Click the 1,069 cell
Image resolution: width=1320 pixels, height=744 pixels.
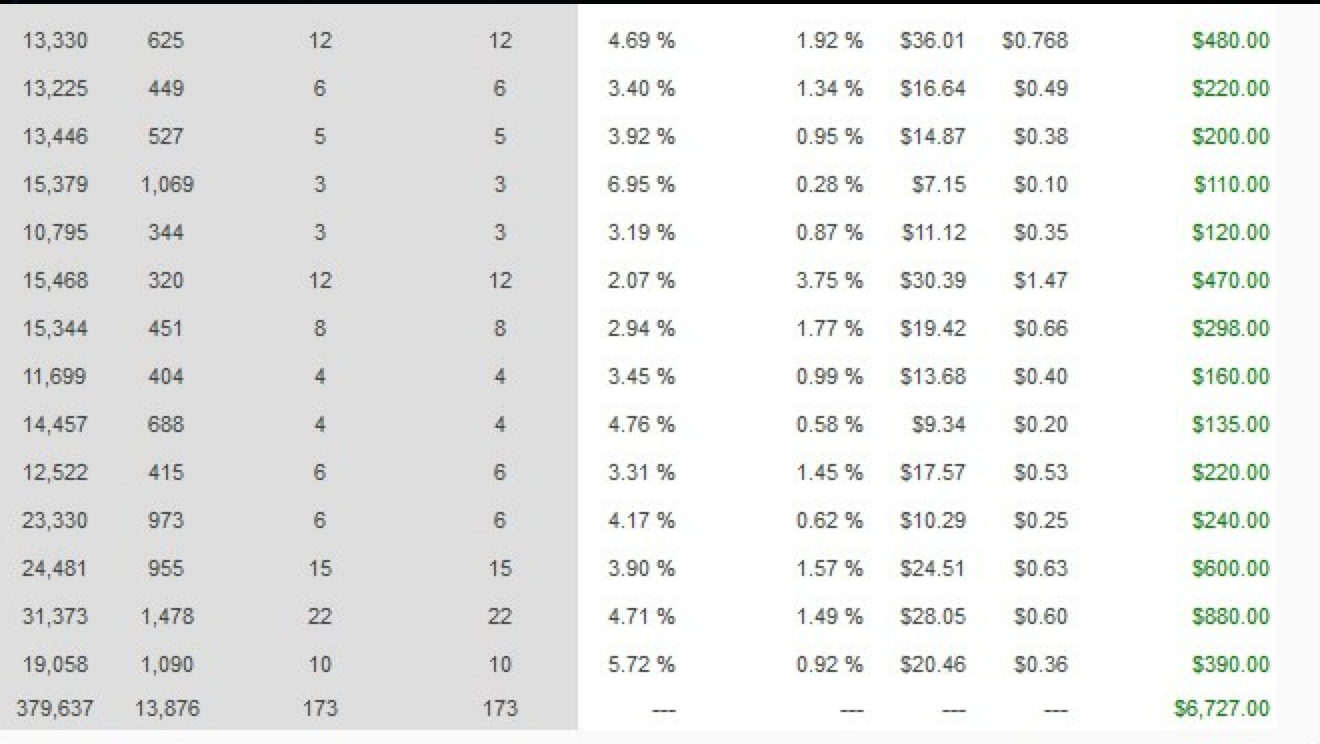click(167, 185)
